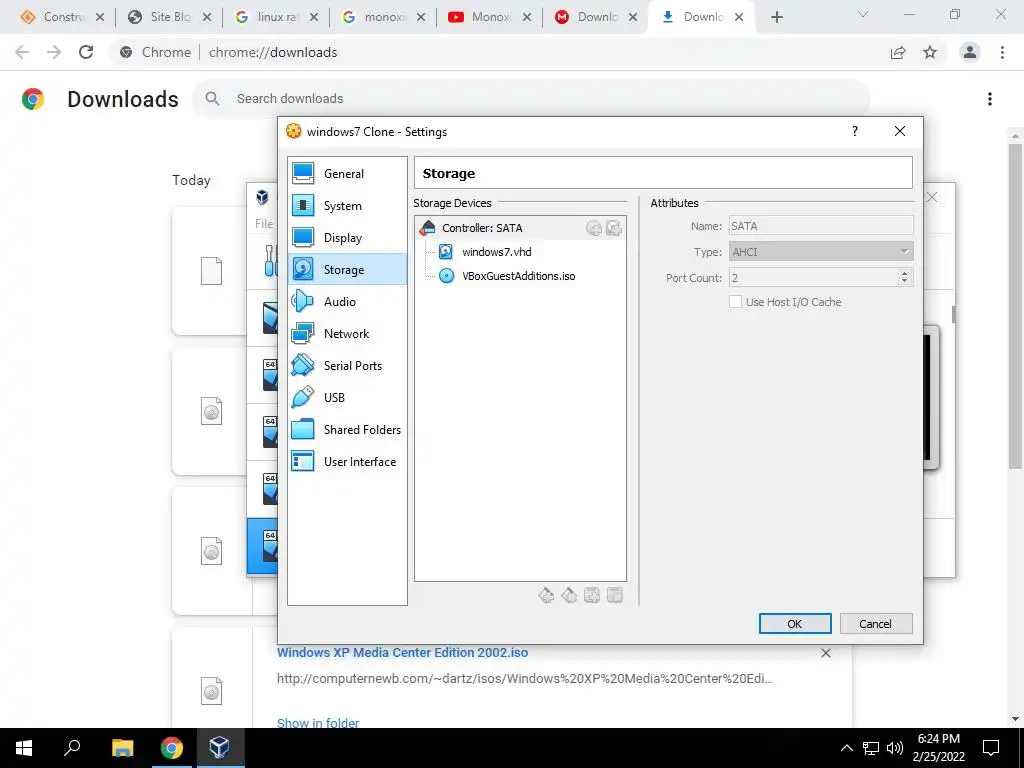Open Windows taskbar search
Screen dimensions: 1024x768
pyautogui.click(x=72, y=748)
